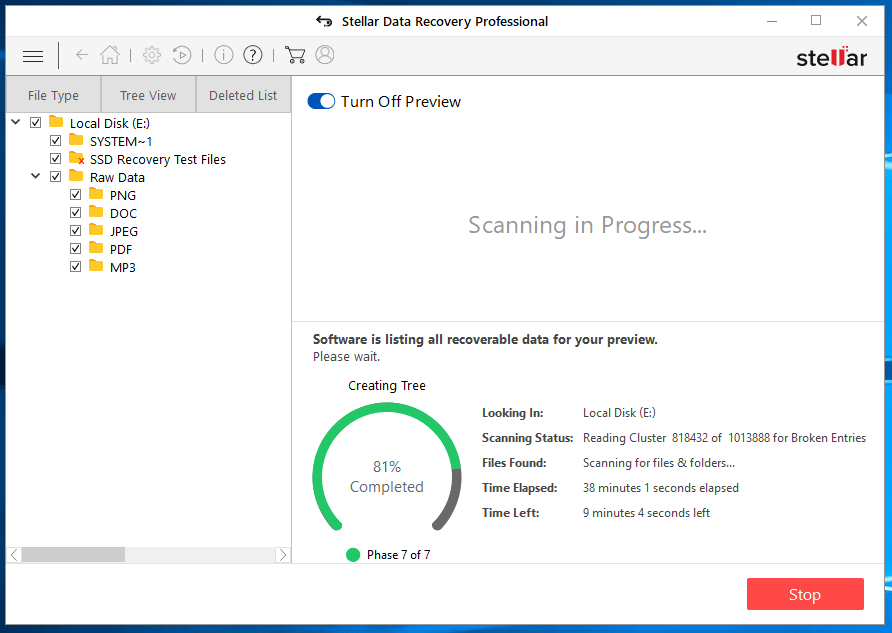Click the JPEG folder icon
The image size is (892, 633).
(96, 230)
